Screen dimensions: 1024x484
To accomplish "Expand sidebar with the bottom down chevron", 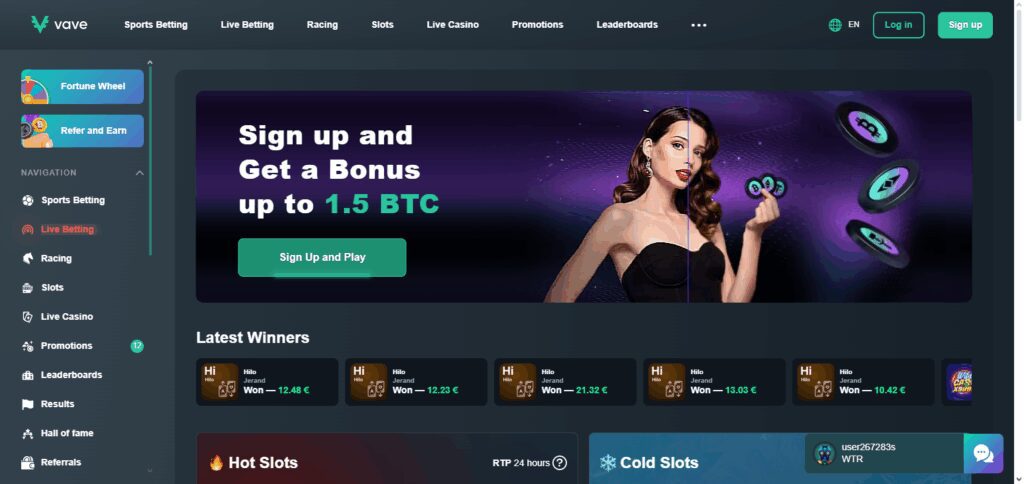I will click(150, 470).
